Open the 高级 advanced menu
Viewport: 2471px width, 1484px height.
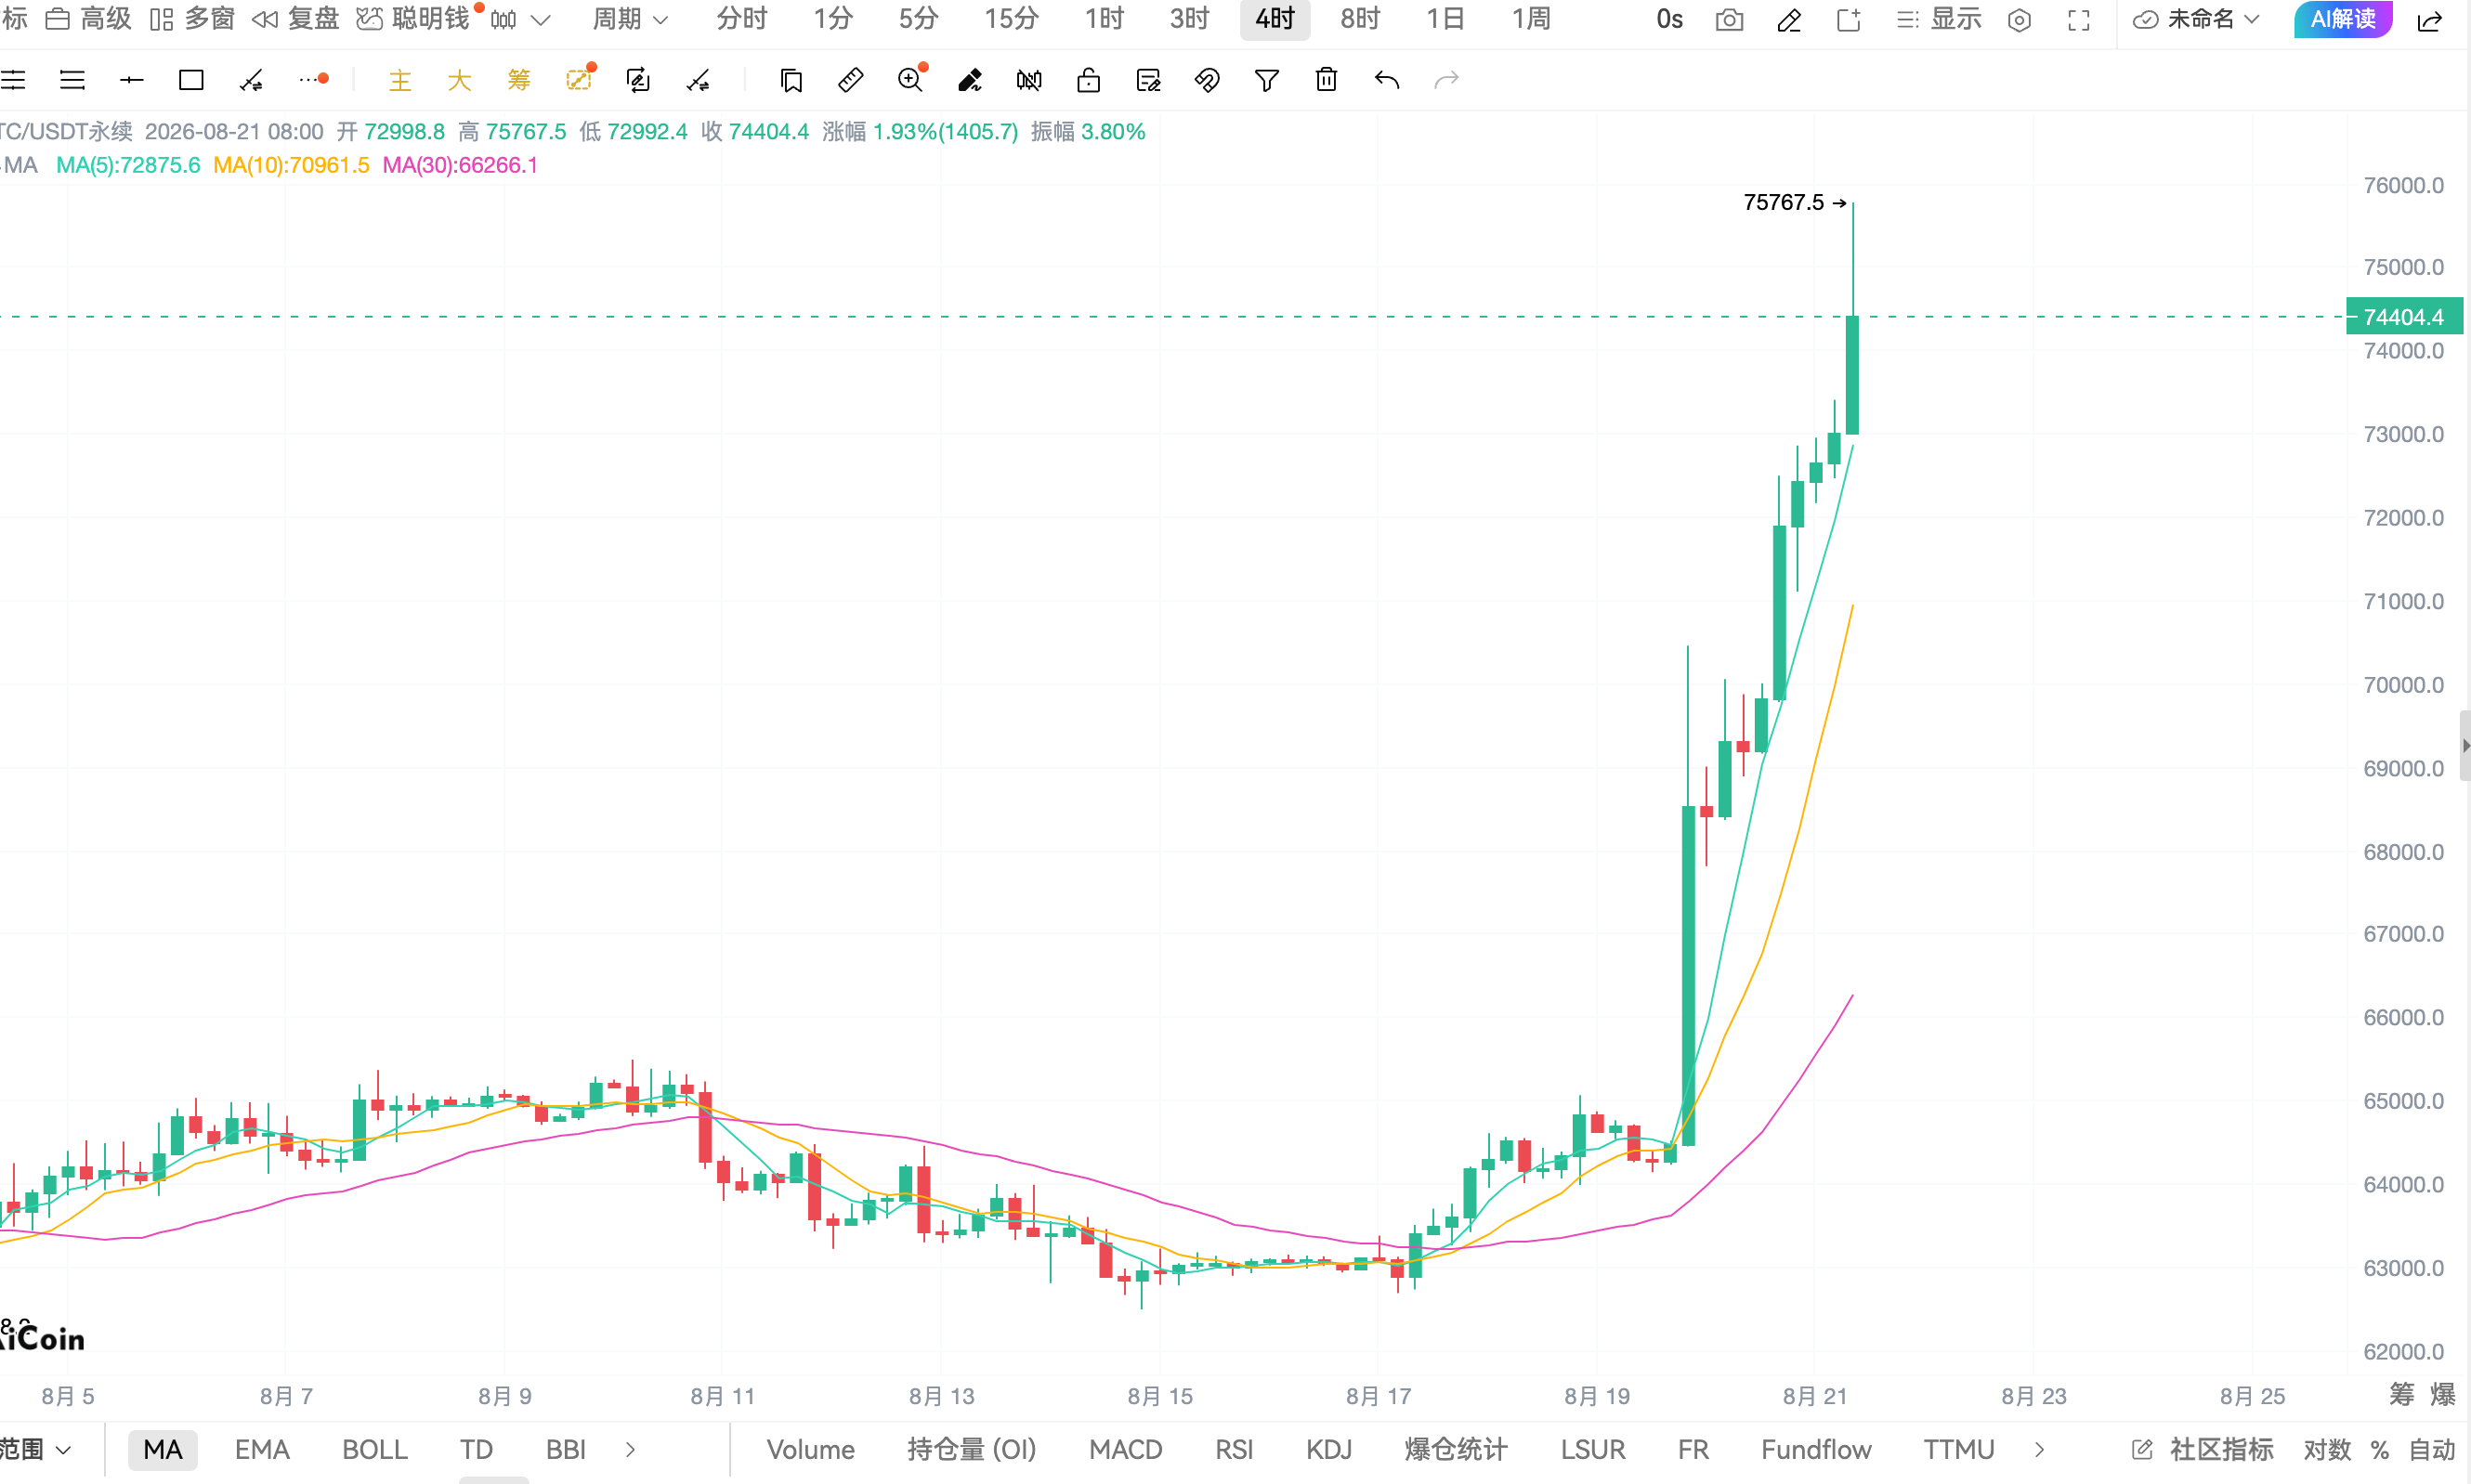coord(89,20)
